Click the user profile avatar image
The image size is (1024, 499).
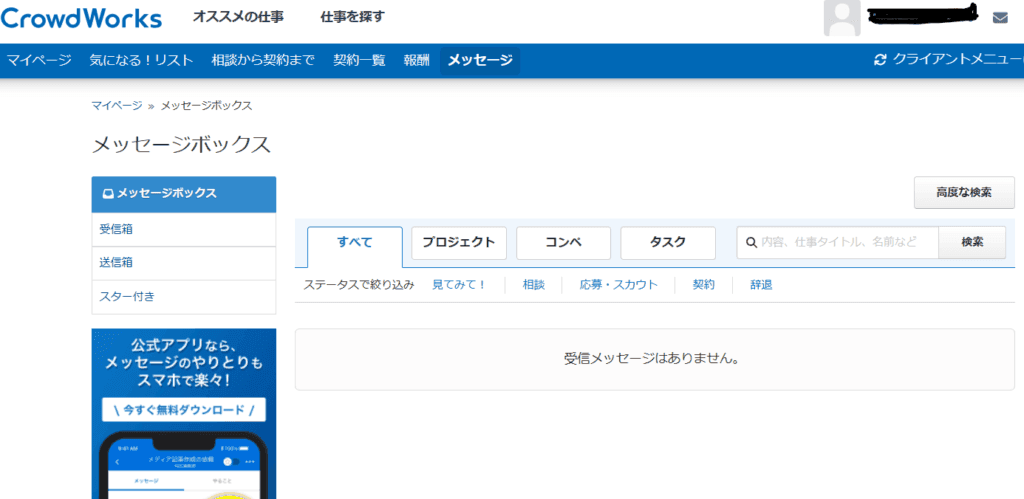(x=841, y=18)
